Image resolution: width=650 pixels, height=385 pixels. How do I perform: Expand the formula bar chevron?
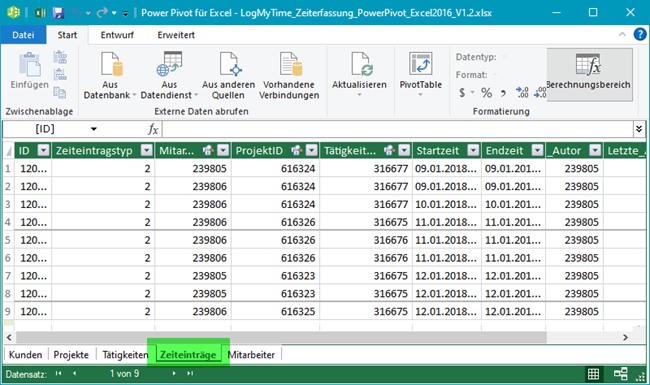(x=639, y=129)
